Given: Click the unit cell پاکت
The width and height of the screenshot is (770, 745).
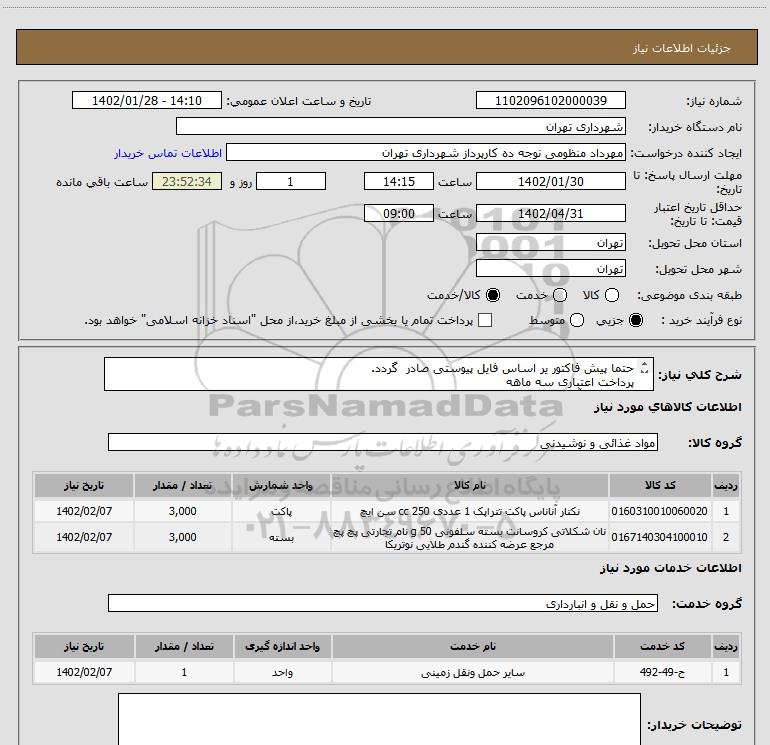Looking at the screenshot, I should pyautogui.click(x=281, y=511).
